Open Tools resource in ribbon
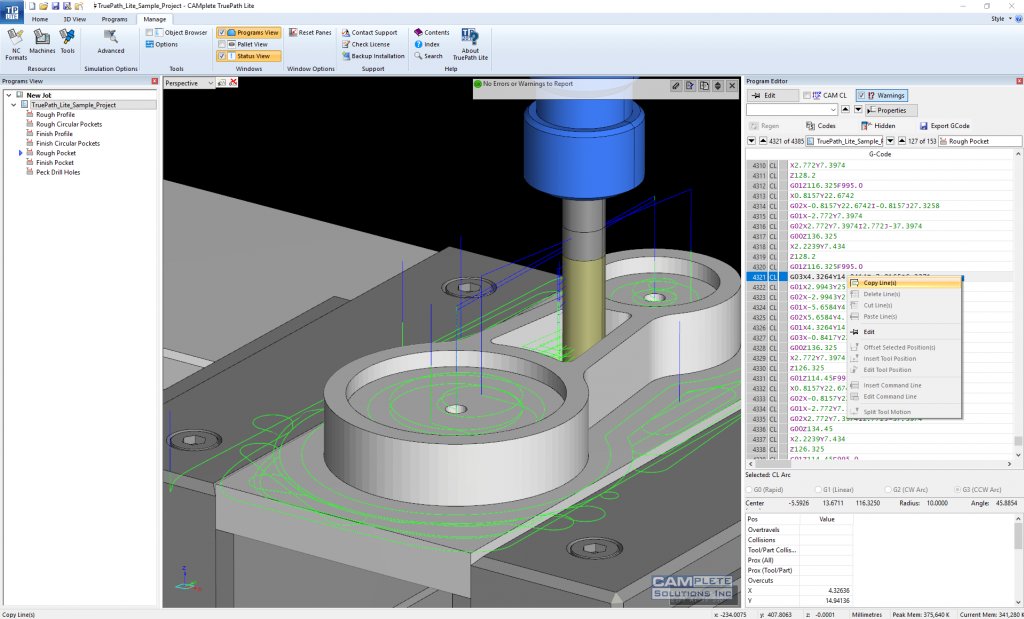 point(67,42)
